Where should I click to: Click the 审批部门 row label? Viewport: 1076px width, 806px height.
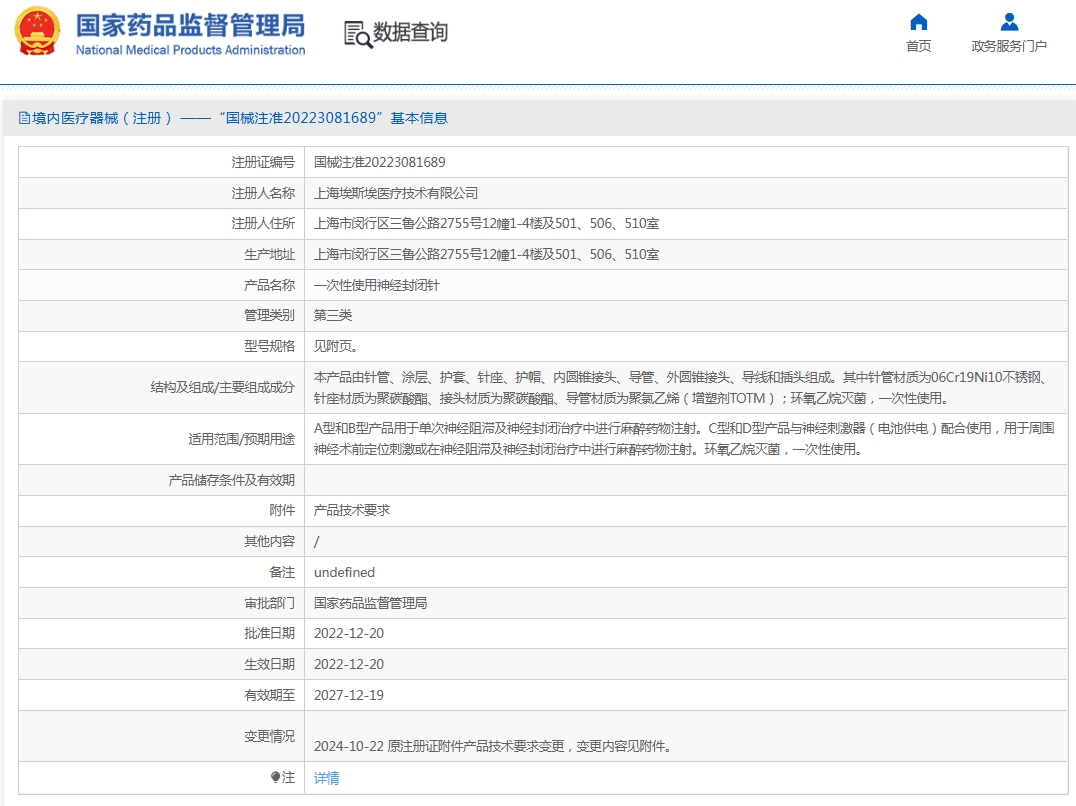click(270, 603)
